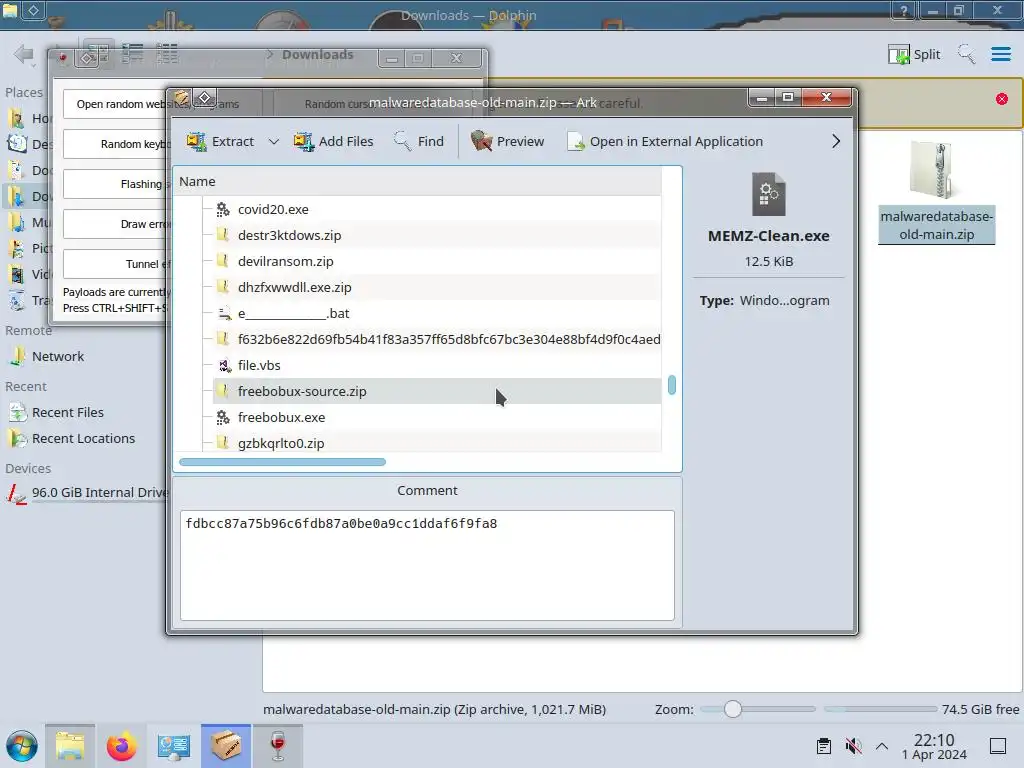Click the freebobux.exe gear icon
The width and height of the screenshot is (1024, 768).
[x=223, y=417]
